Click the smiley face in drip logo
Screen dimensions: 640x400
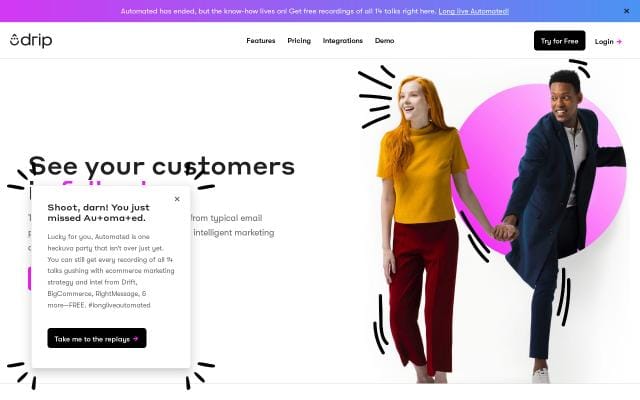point(14,40)
